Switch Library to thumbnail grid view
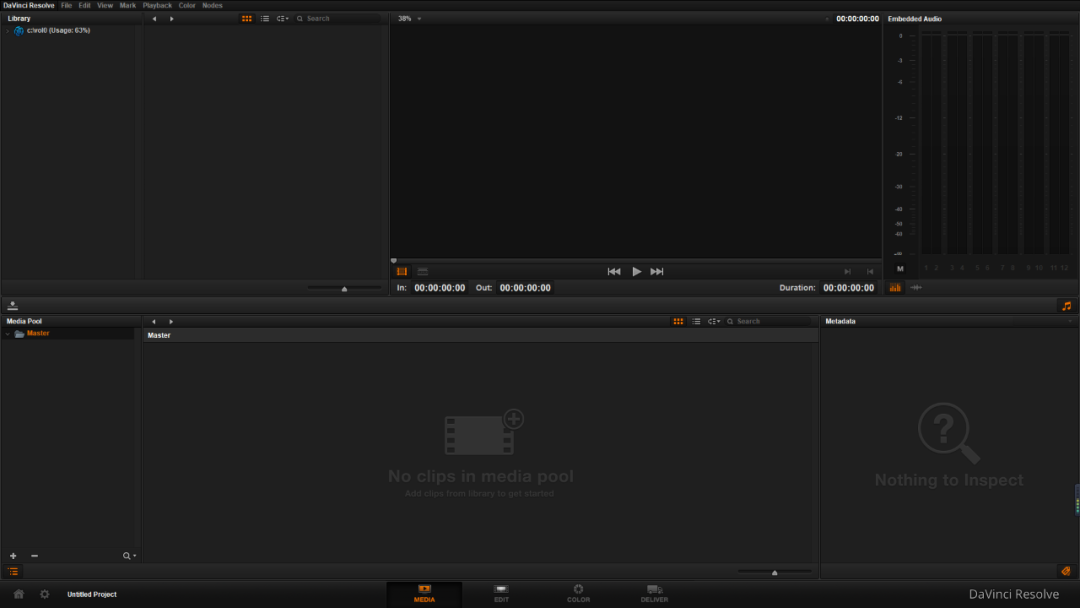Screen dimensions: 1080x608 point(247,19)
